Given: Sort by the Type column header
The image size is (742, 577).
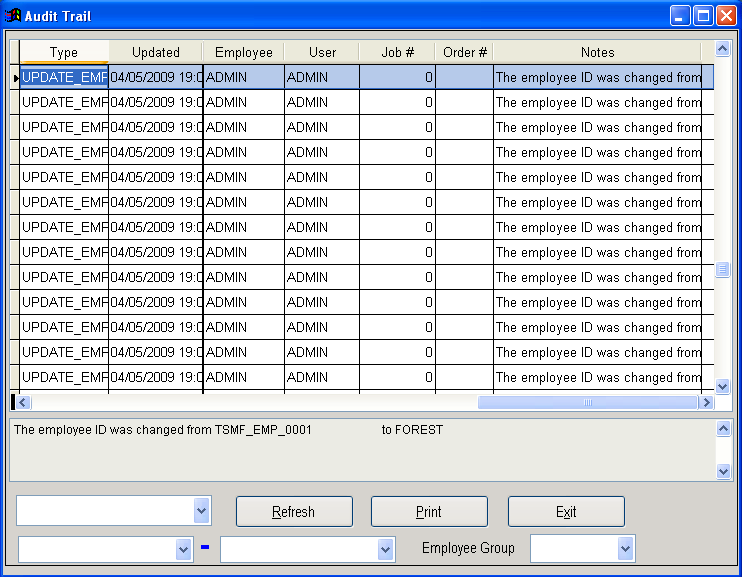Looking at the screenshot, I should click(64, 53).
